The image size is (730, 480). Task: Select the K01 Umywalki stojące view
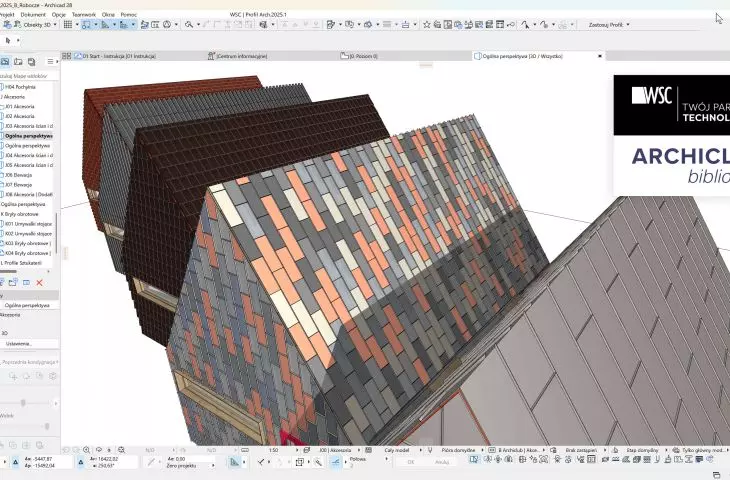coord(28,224)
